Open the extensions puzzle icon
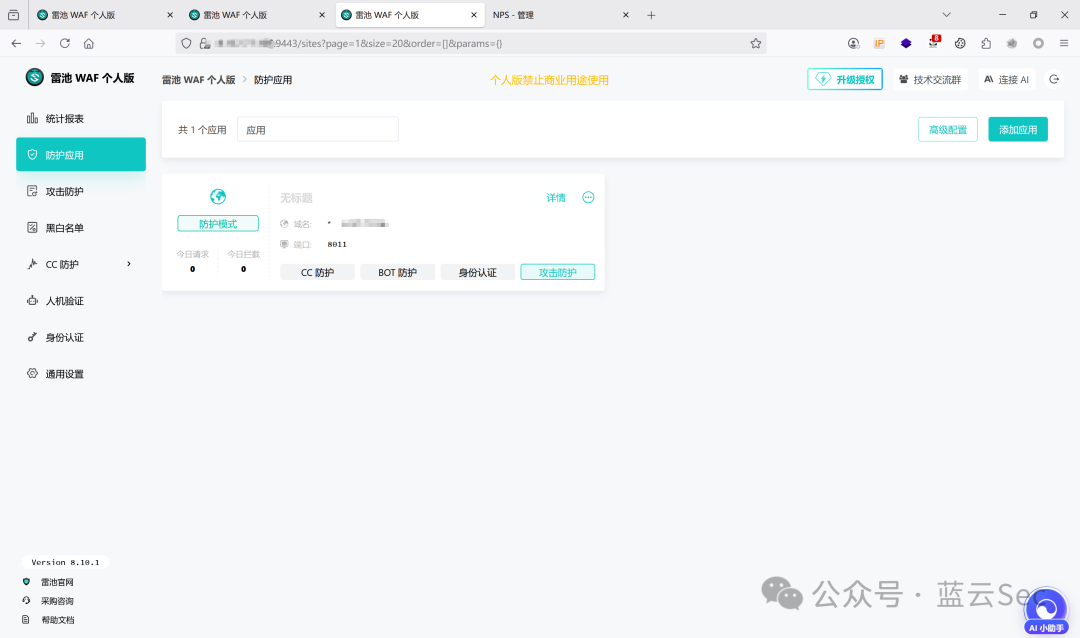 (986, 43)
